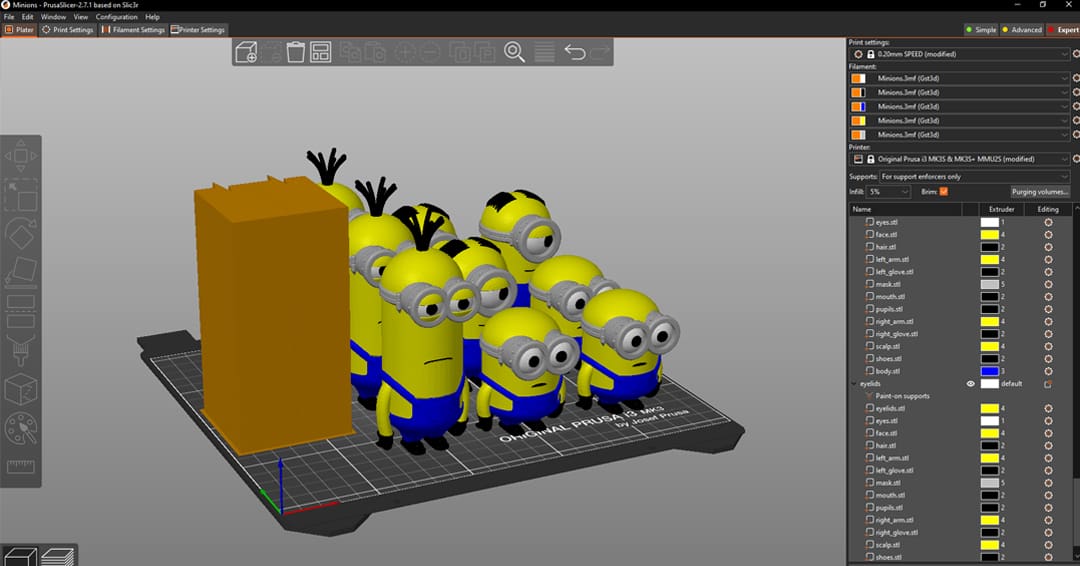
Task: Open the Infill percentage dropdown
Action: pyautogui.click(x=888, y=192)
